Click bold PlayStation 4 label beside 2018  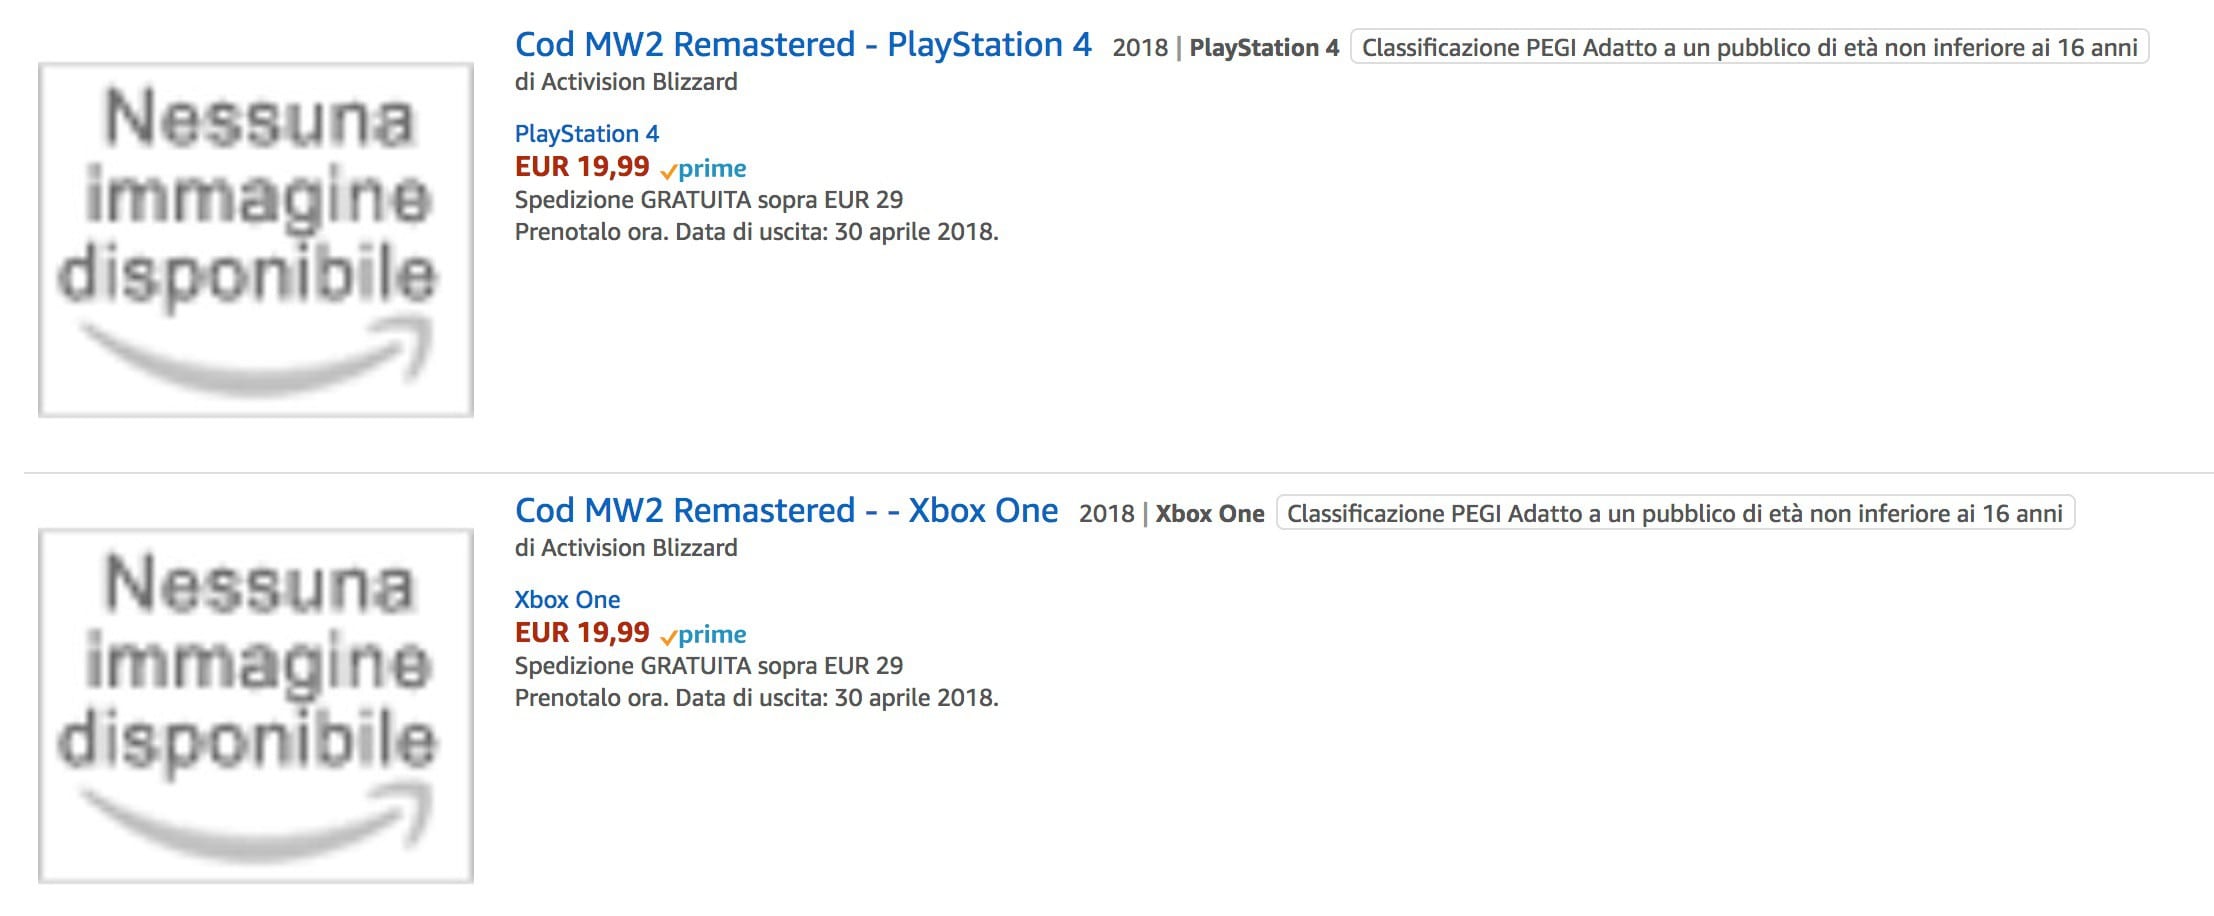(1263, 48)
